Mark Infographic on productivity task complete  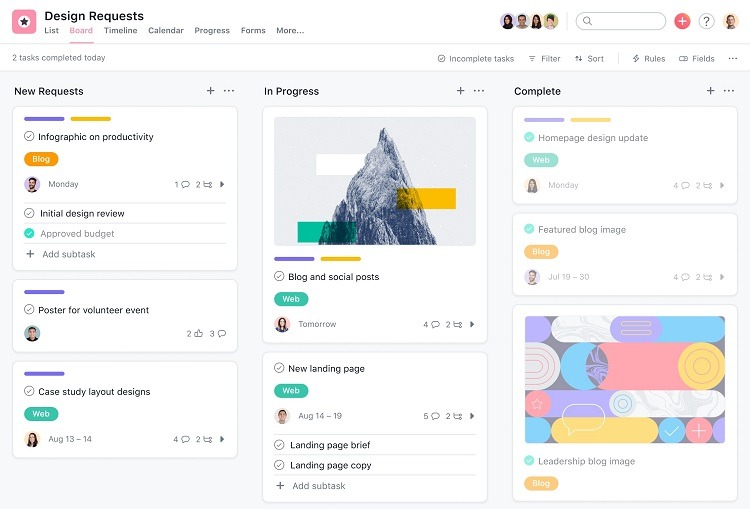(x=30, y=137)
